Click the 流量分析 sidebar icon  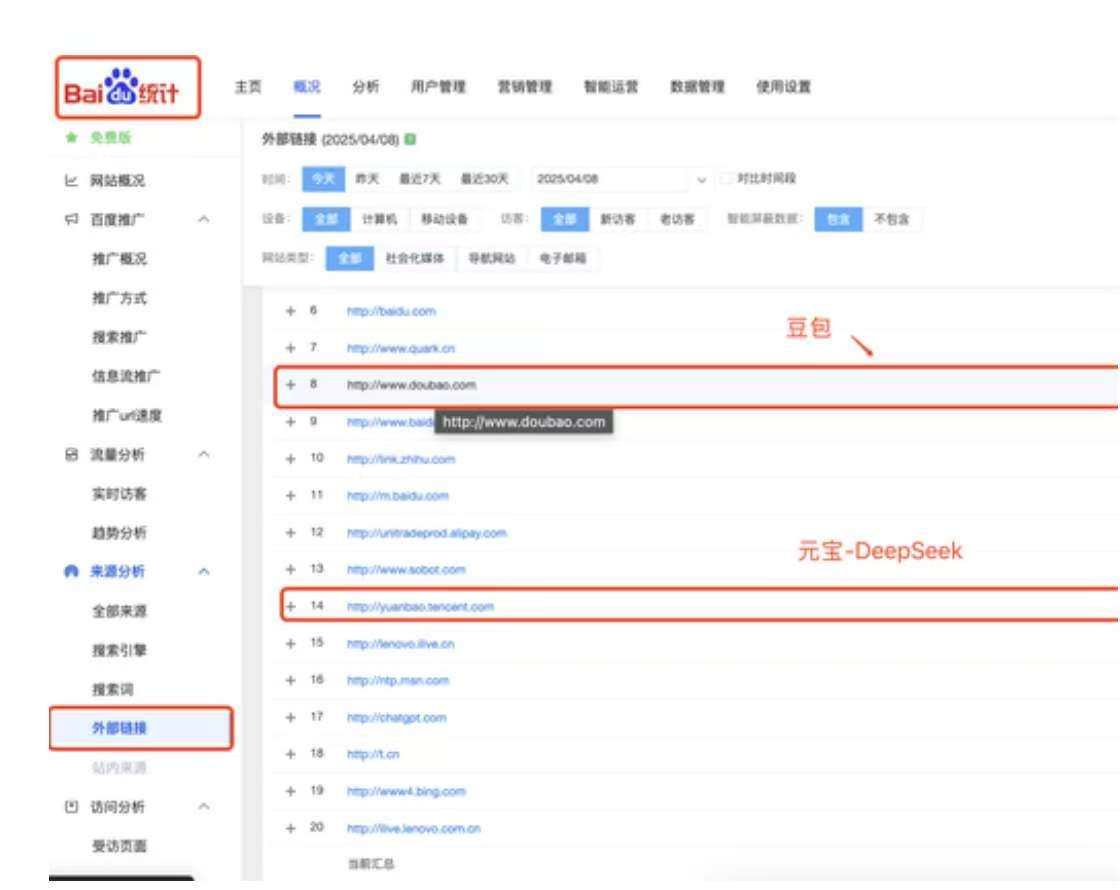pyautogui.click(x=66, y=455)
